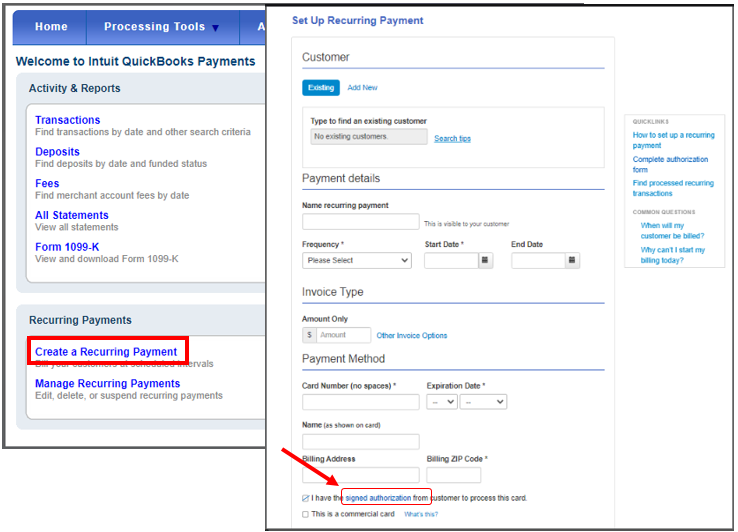Open Manage Recurring Payments
Screen dimensions: 738x532
pyautogui.click(x=107, y=383)
